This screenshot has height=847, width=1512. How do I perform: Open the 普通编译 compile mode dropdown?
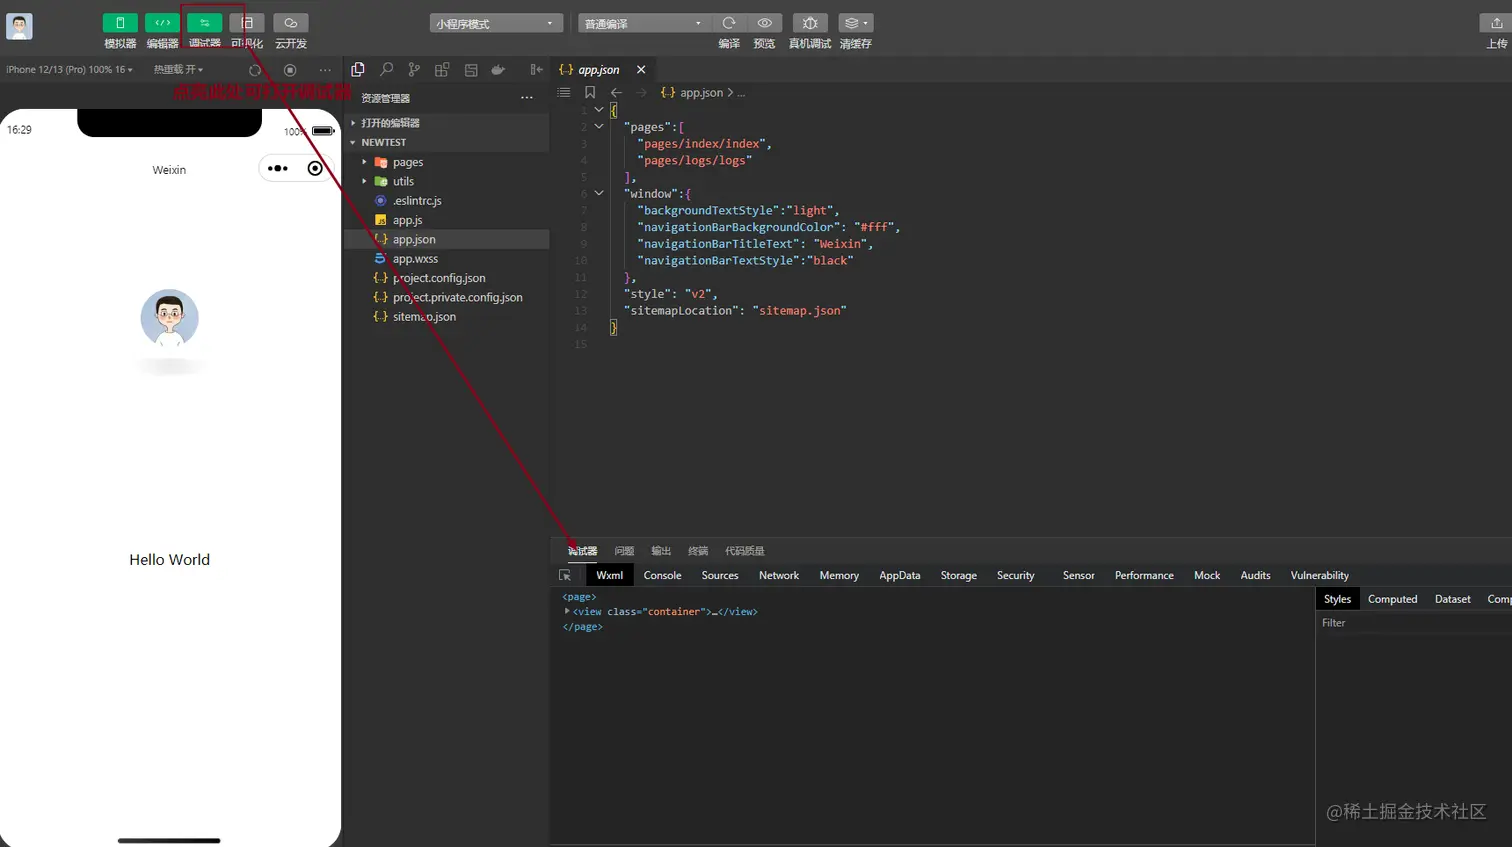pyautogui.click(x=644, y=23)
